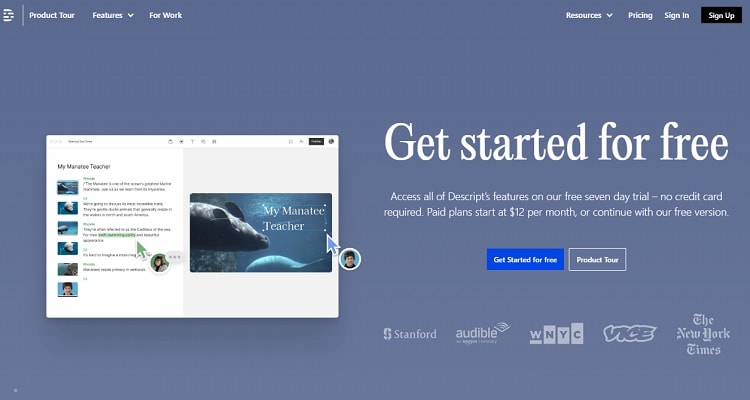Click the record icon in the mockup toolbar
This screenshot has height=400, width=750.
pos(181,142)
